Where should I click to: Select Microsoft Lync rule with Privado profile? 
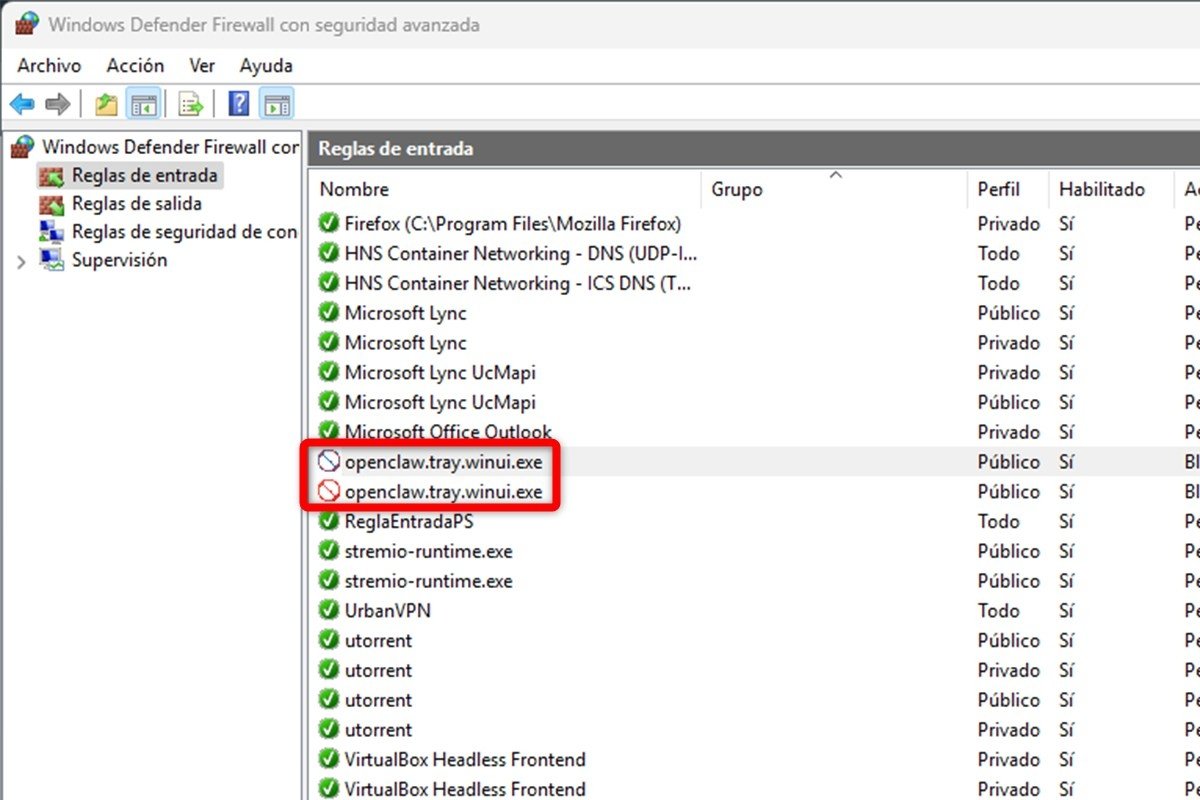pyautogui.click(x=406, y=343)
